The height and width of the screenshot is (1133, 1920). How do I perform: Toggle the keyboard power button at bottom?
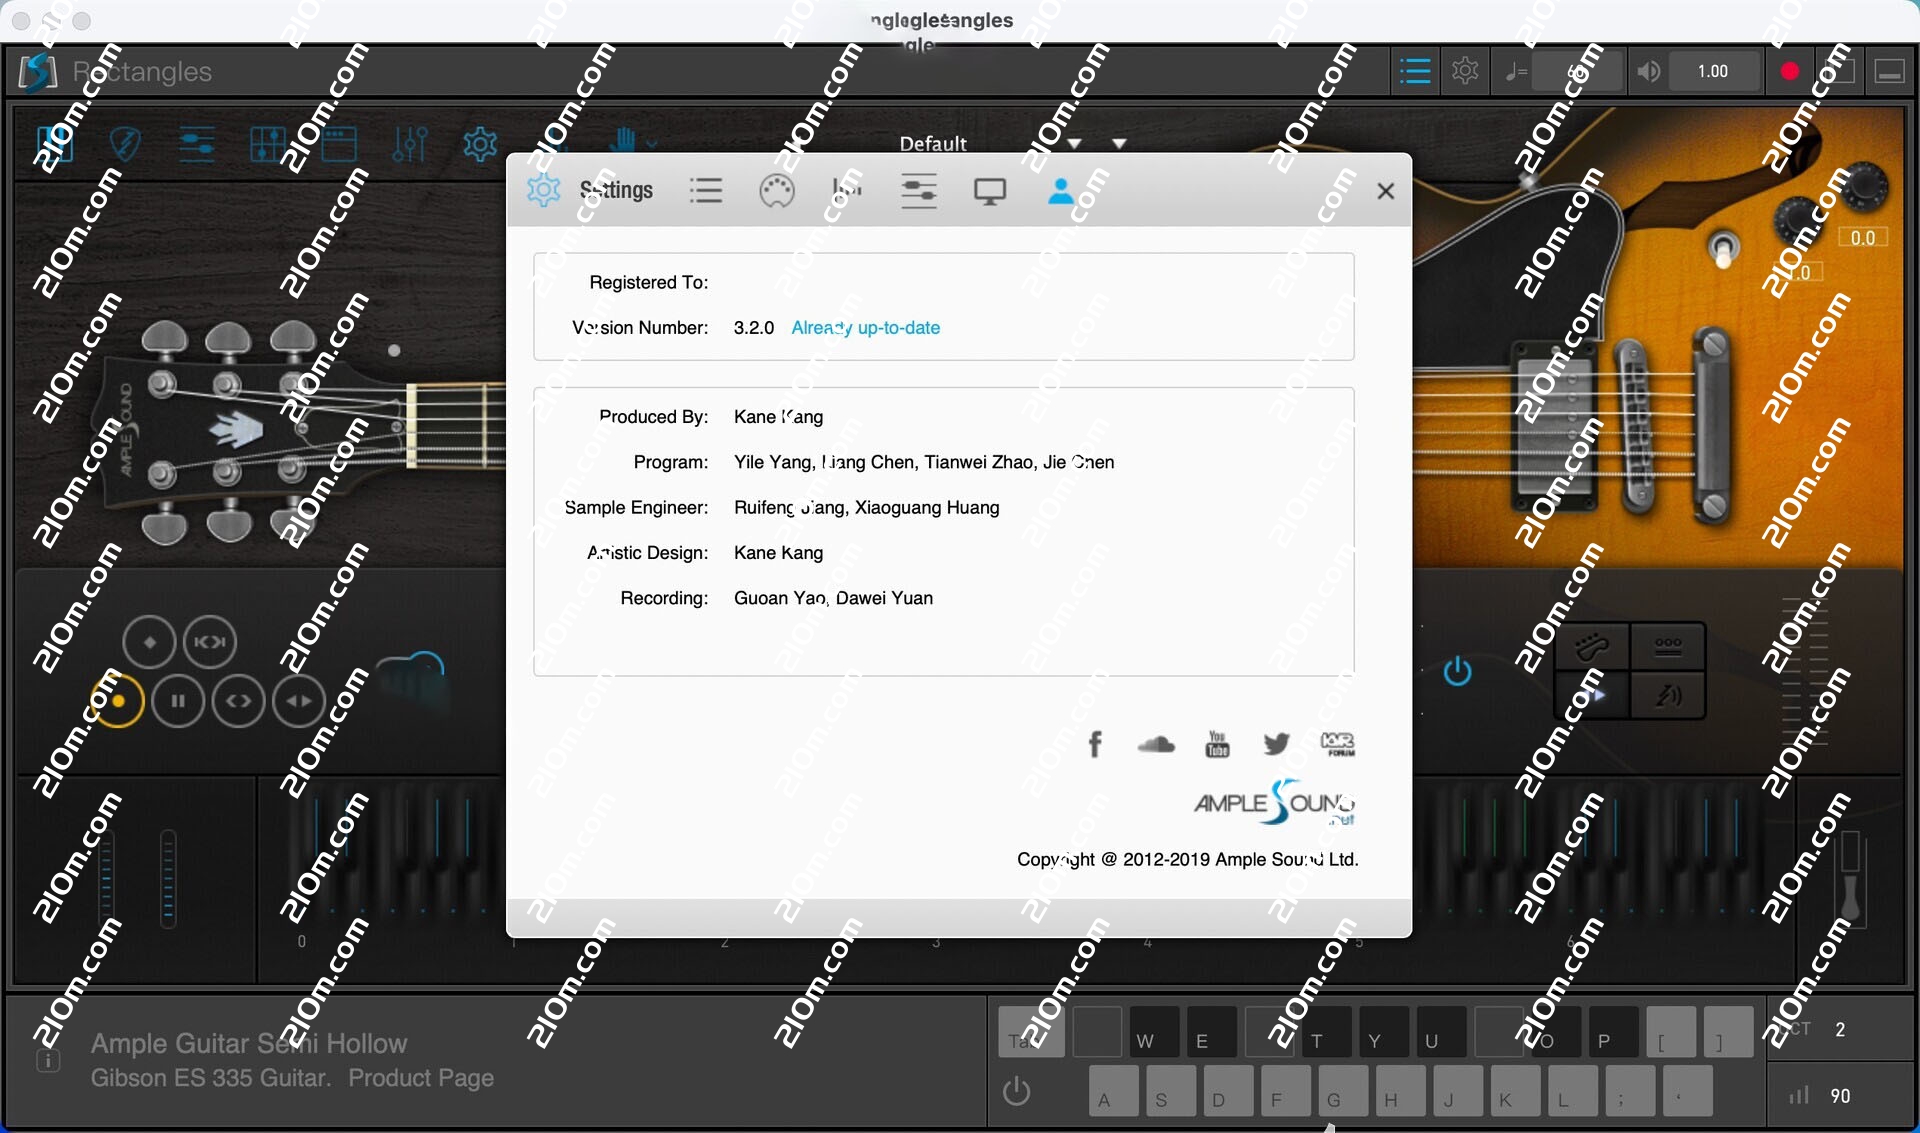pos(1017,1091)
